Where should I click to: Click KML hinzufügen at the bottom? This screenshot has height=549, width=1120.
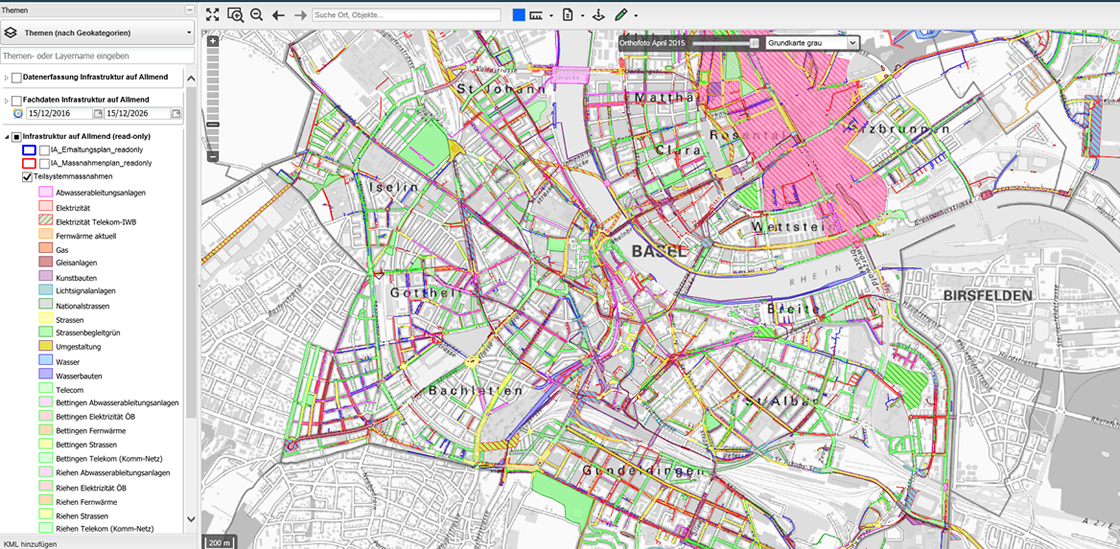coord(30,543)
